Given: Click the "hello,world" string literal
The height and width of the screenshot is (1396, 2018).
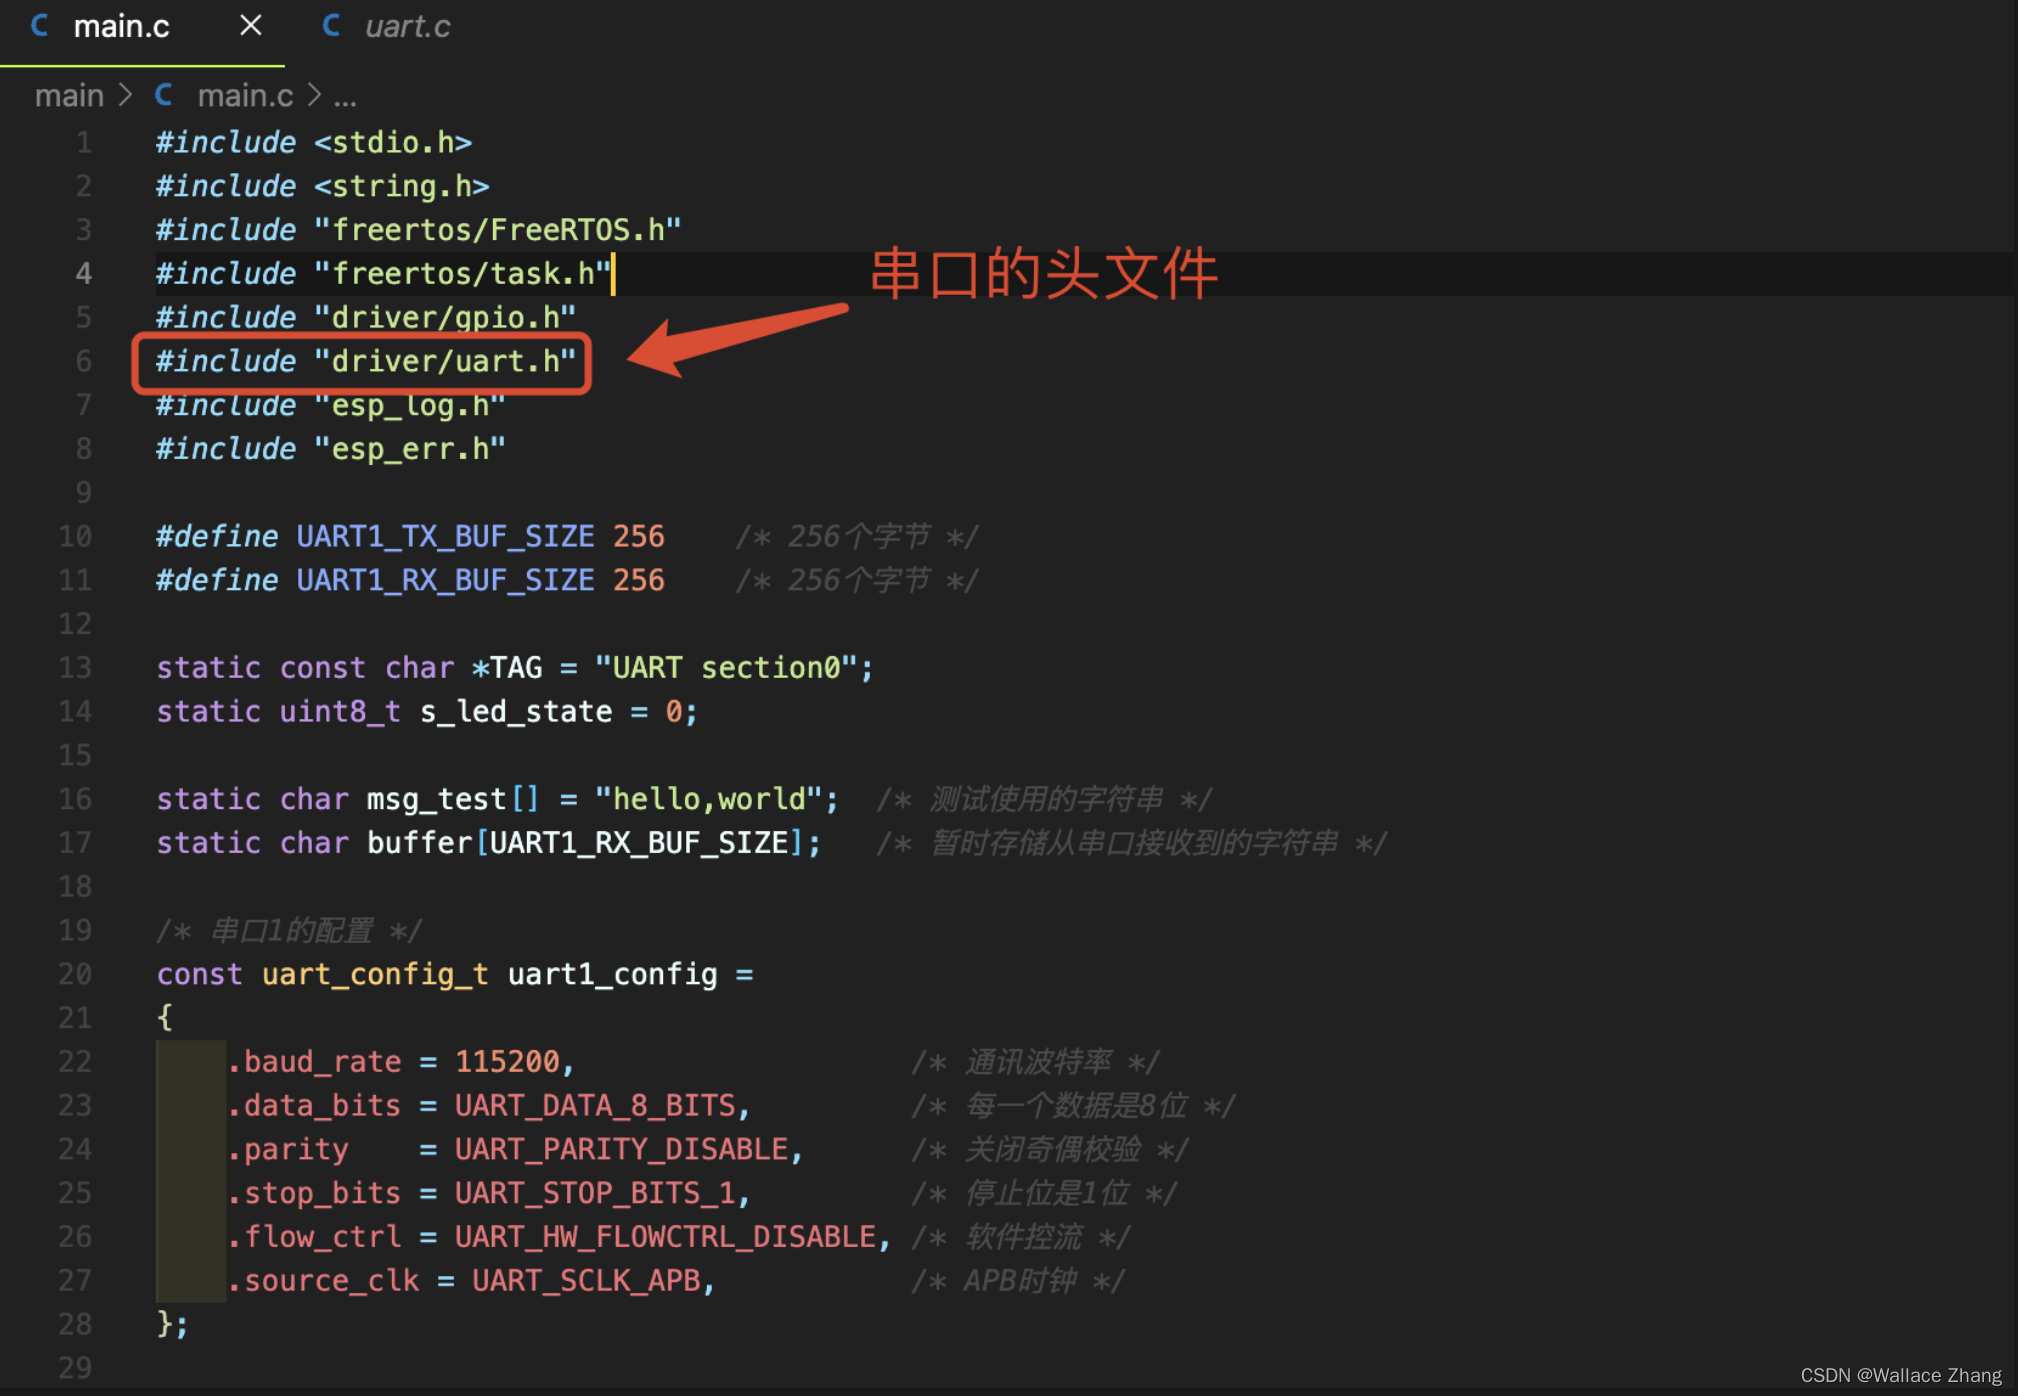Looking at the screenshot, I should click(x=709, y=800).
